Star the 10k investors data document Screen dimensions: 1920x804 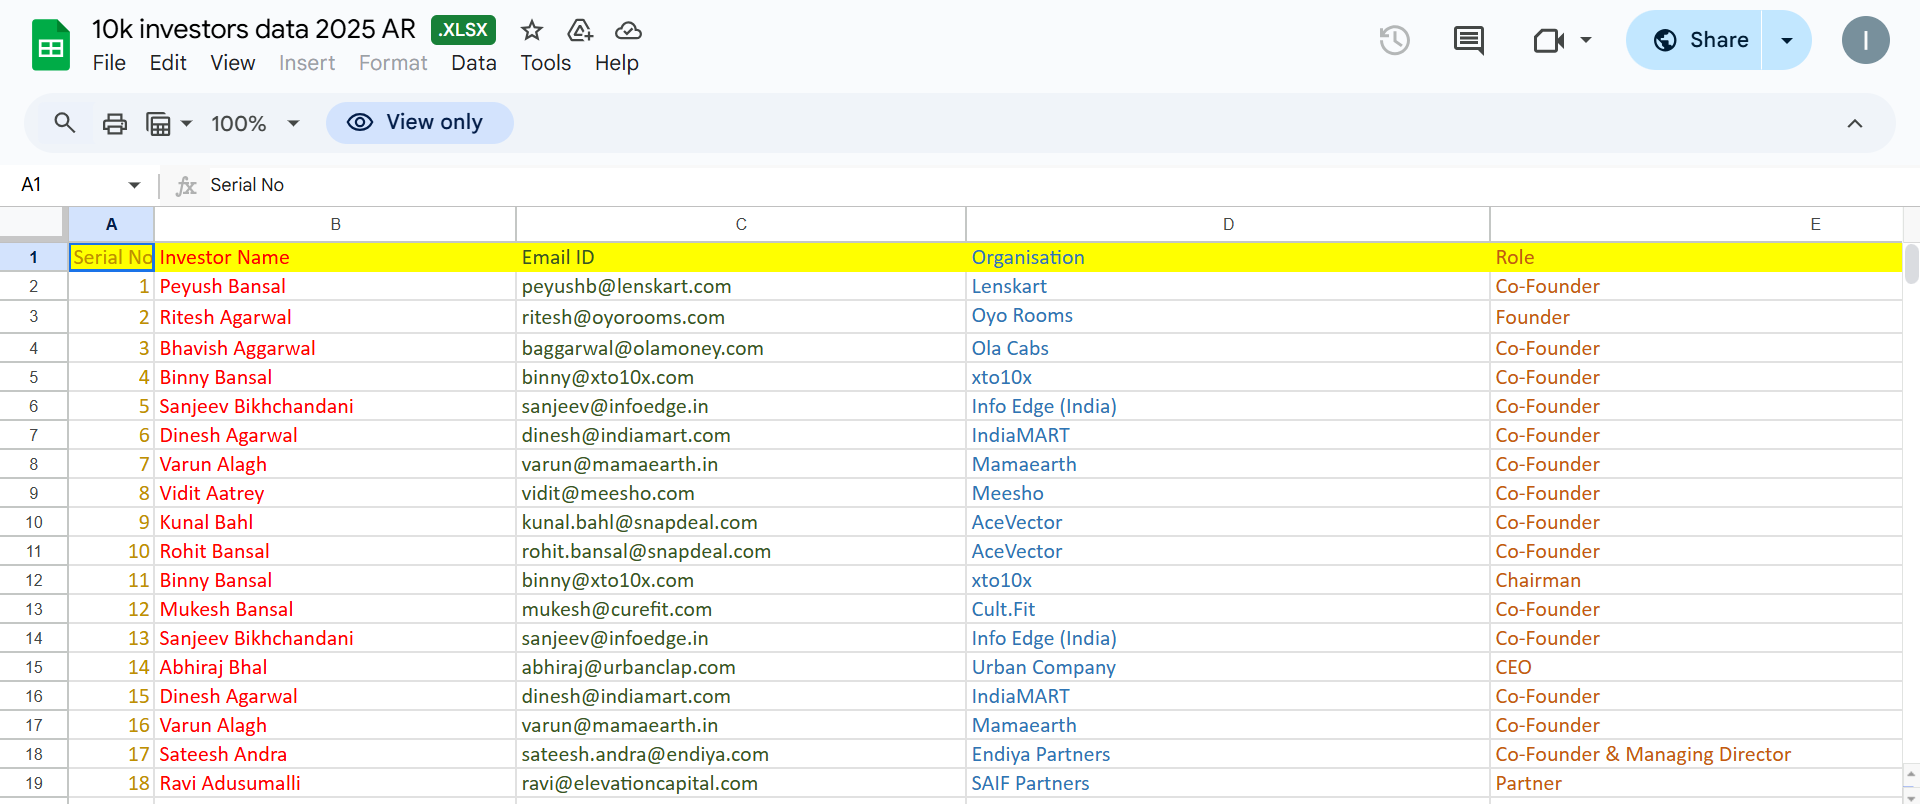(532, 30)
